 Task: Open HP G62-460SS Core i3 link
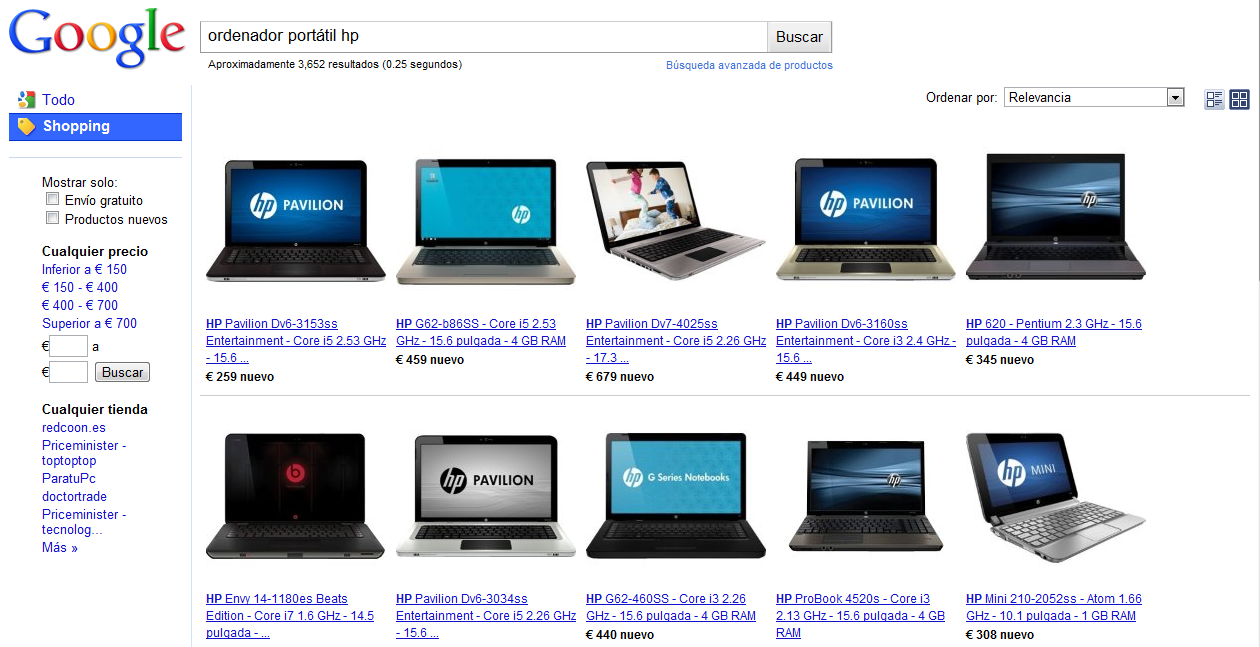671,607
